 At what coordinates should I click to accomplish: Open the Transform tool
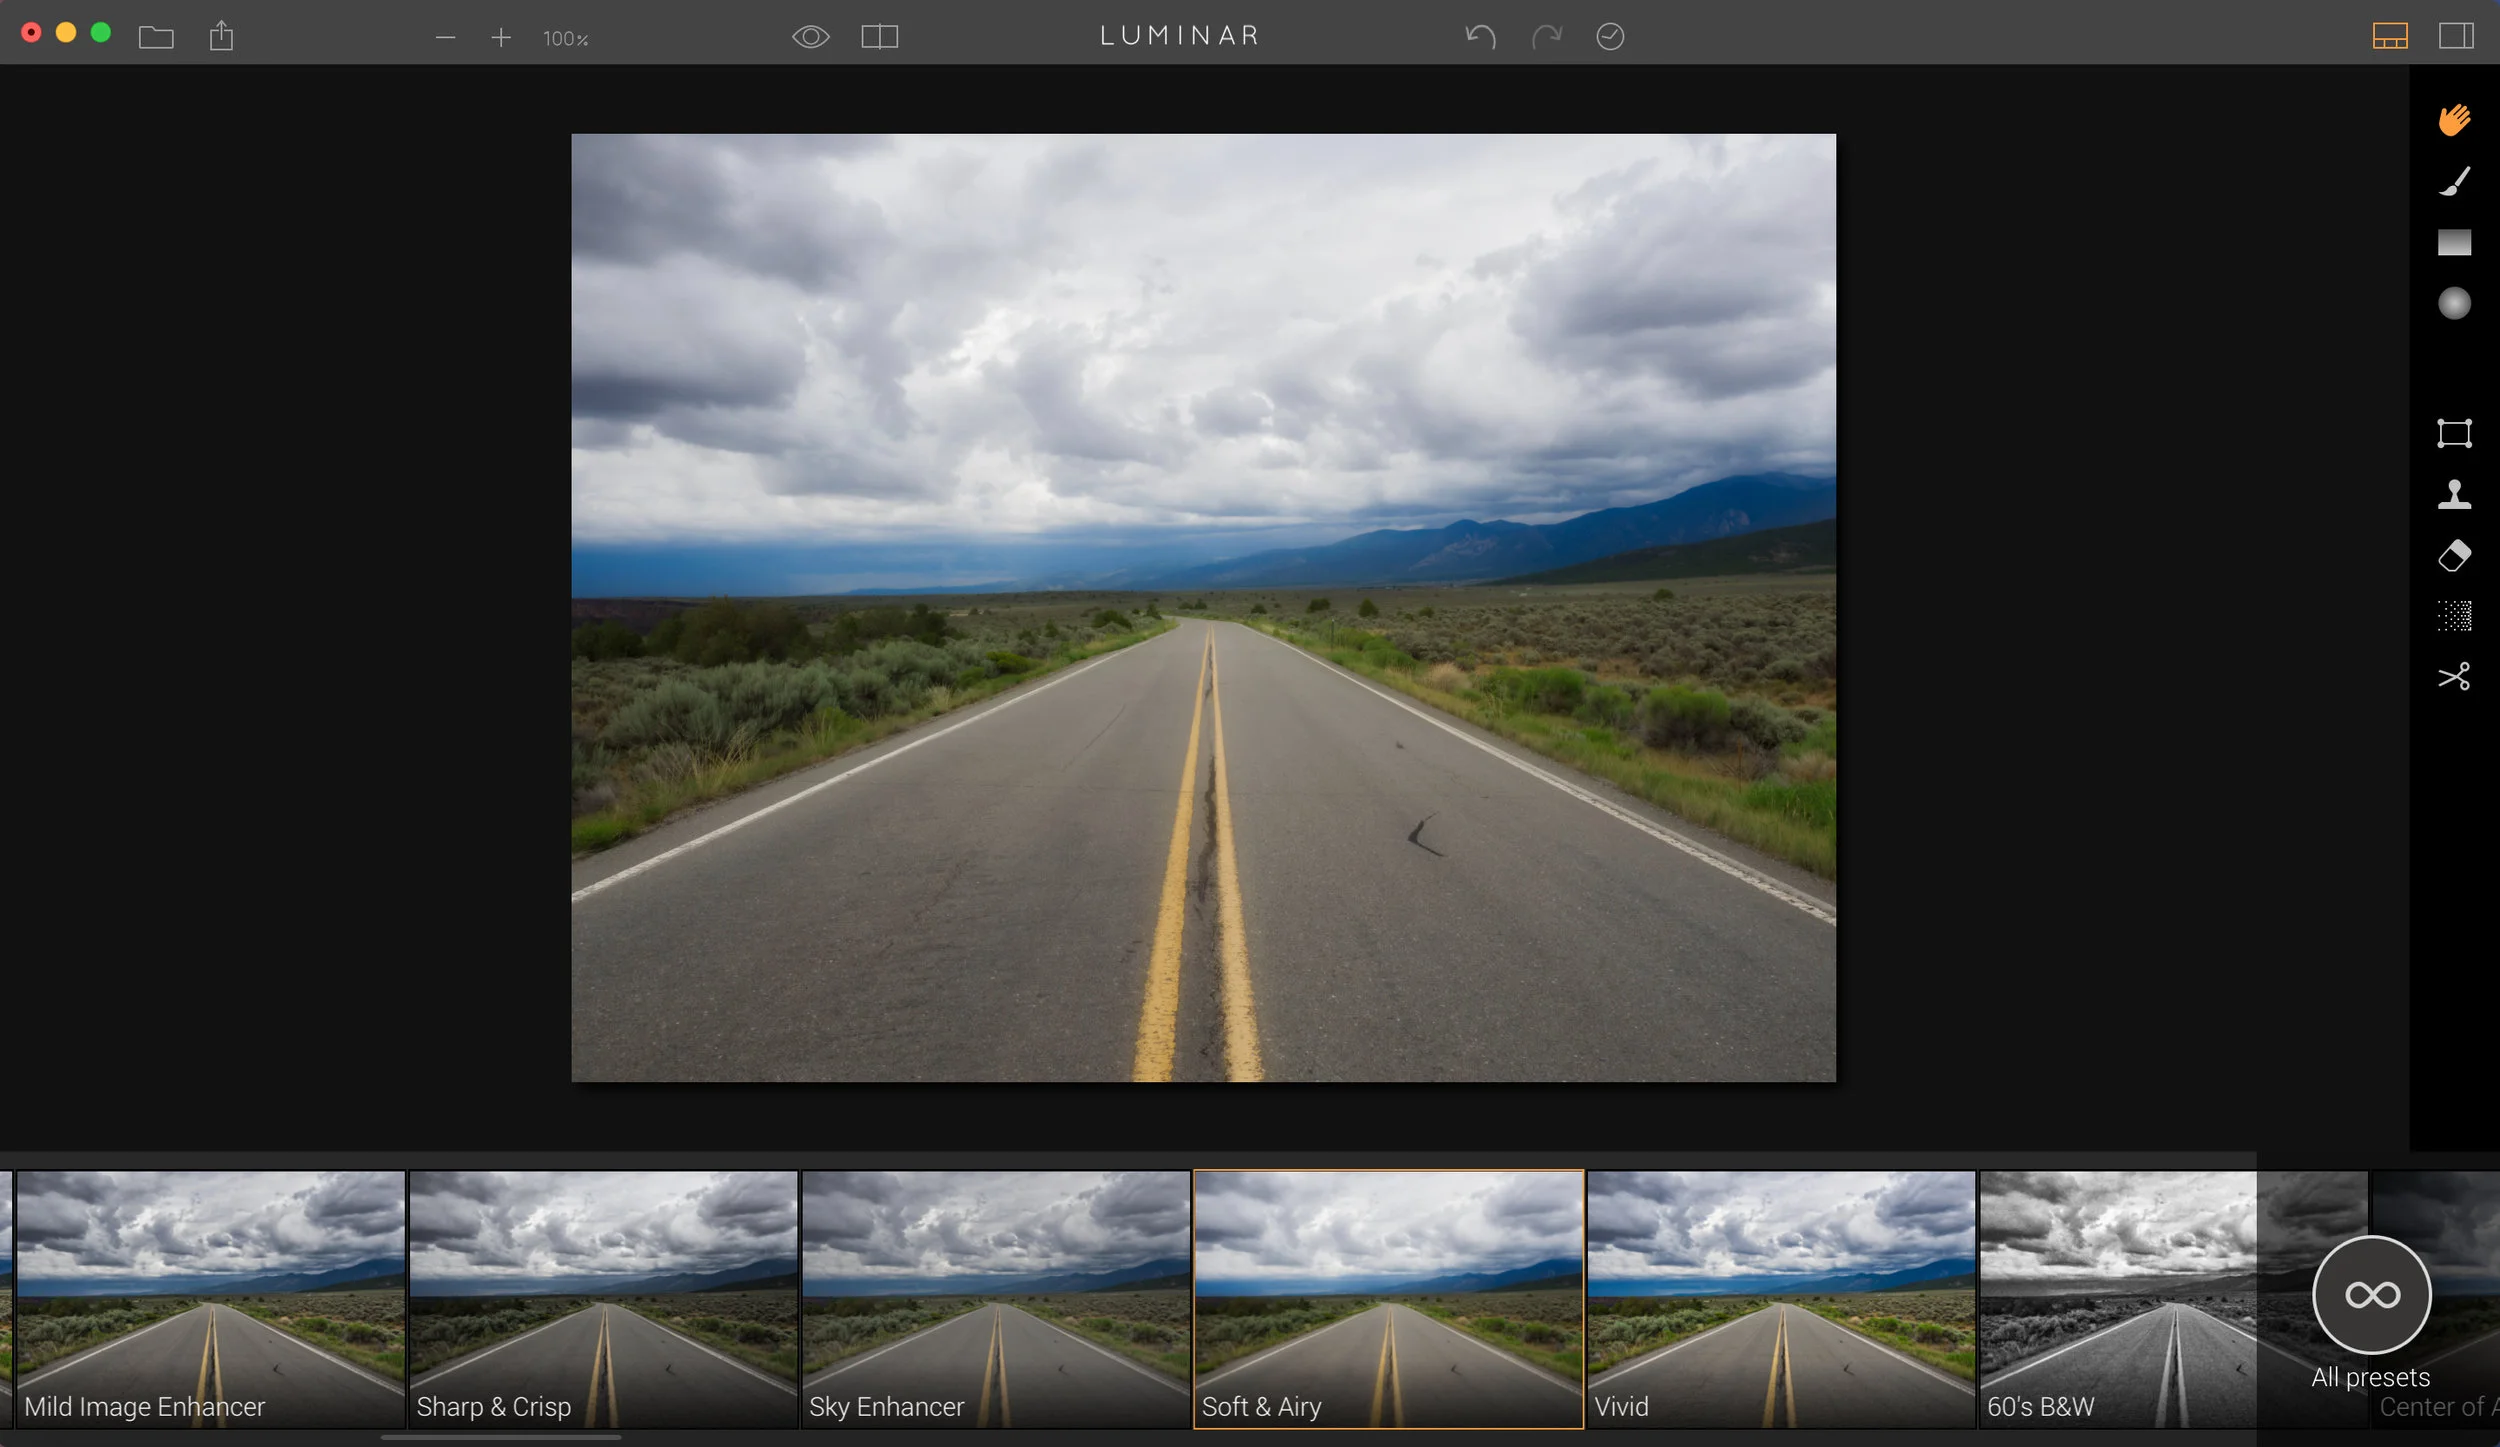[x=2454, y=433]
